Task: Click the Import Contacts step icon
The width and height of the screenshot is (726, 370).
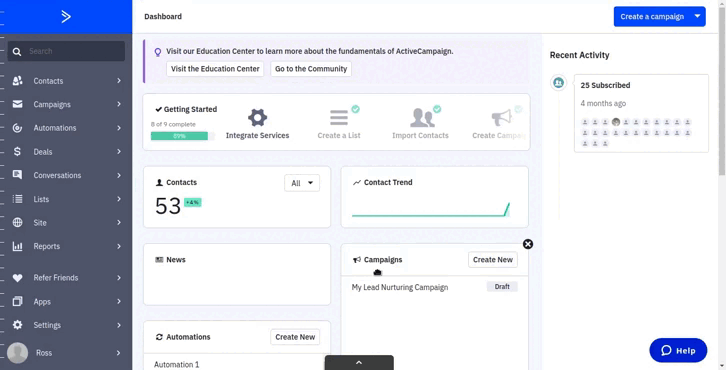Action: coord(422,118)
